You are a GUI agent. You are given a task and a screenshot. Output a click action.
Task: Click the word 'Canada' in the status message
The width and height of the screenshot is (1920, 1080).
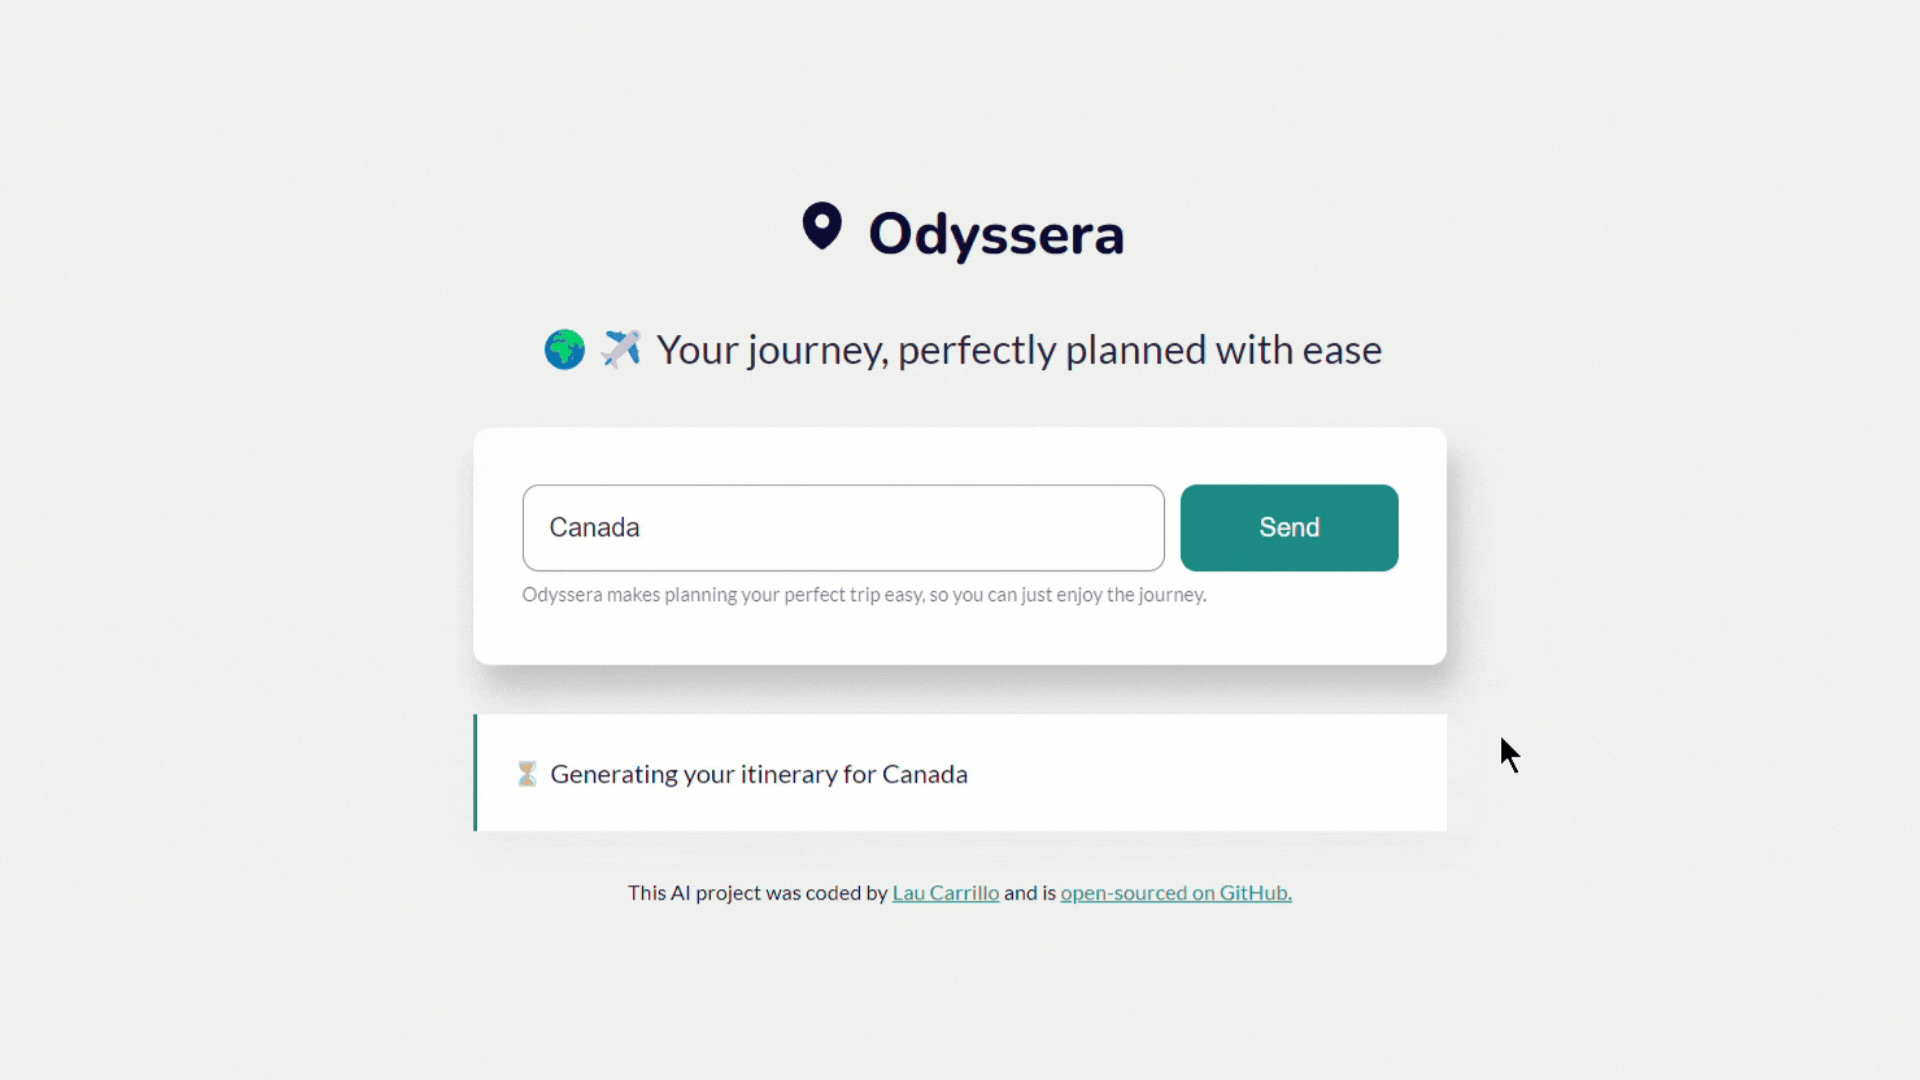click(925, 774)
